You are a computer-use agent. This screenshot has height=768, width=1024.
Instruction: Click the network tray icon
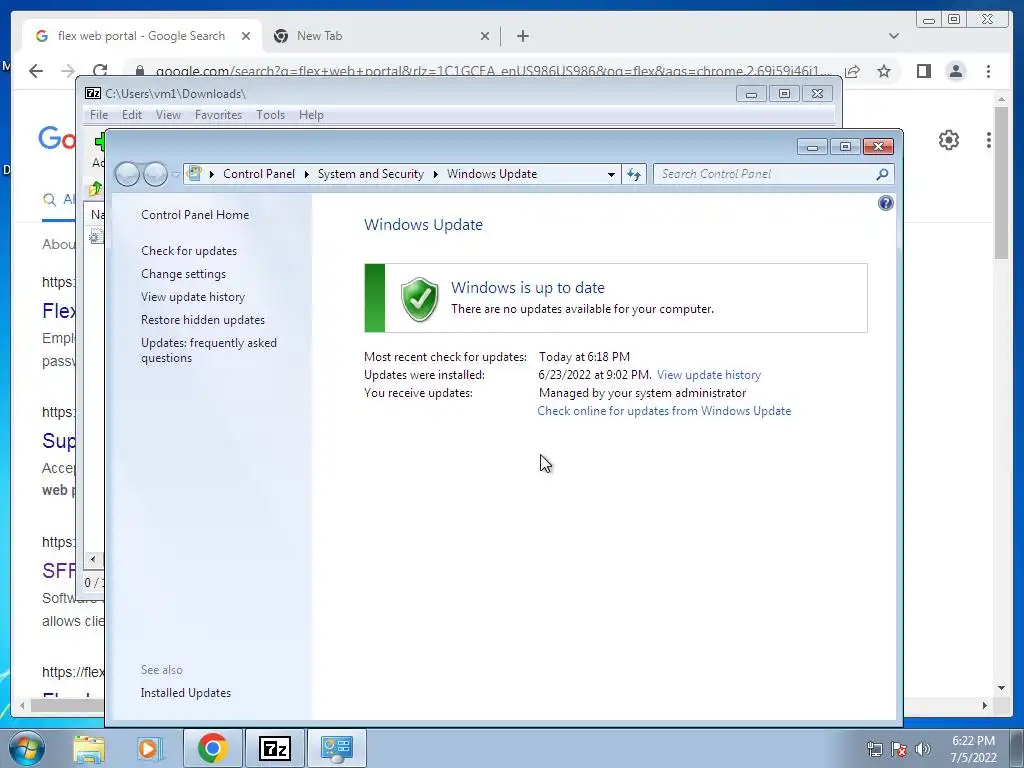(874, 749)
